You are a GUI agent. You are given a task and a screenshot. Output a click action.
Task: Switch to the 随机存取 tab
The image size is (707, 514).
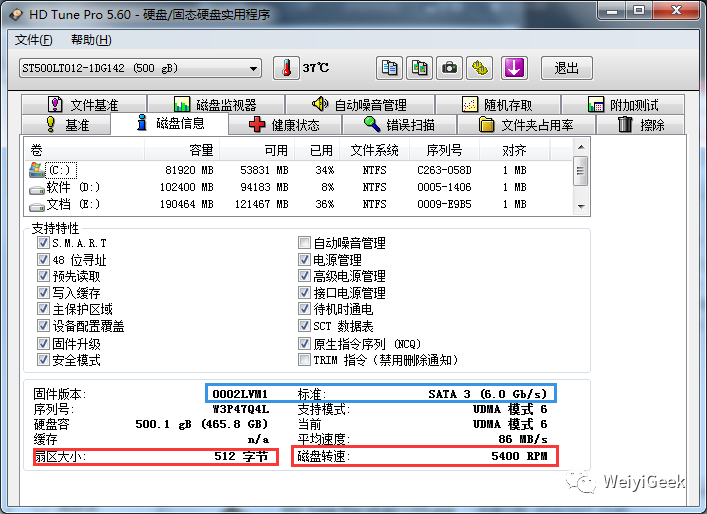click(x=498, y=105)
